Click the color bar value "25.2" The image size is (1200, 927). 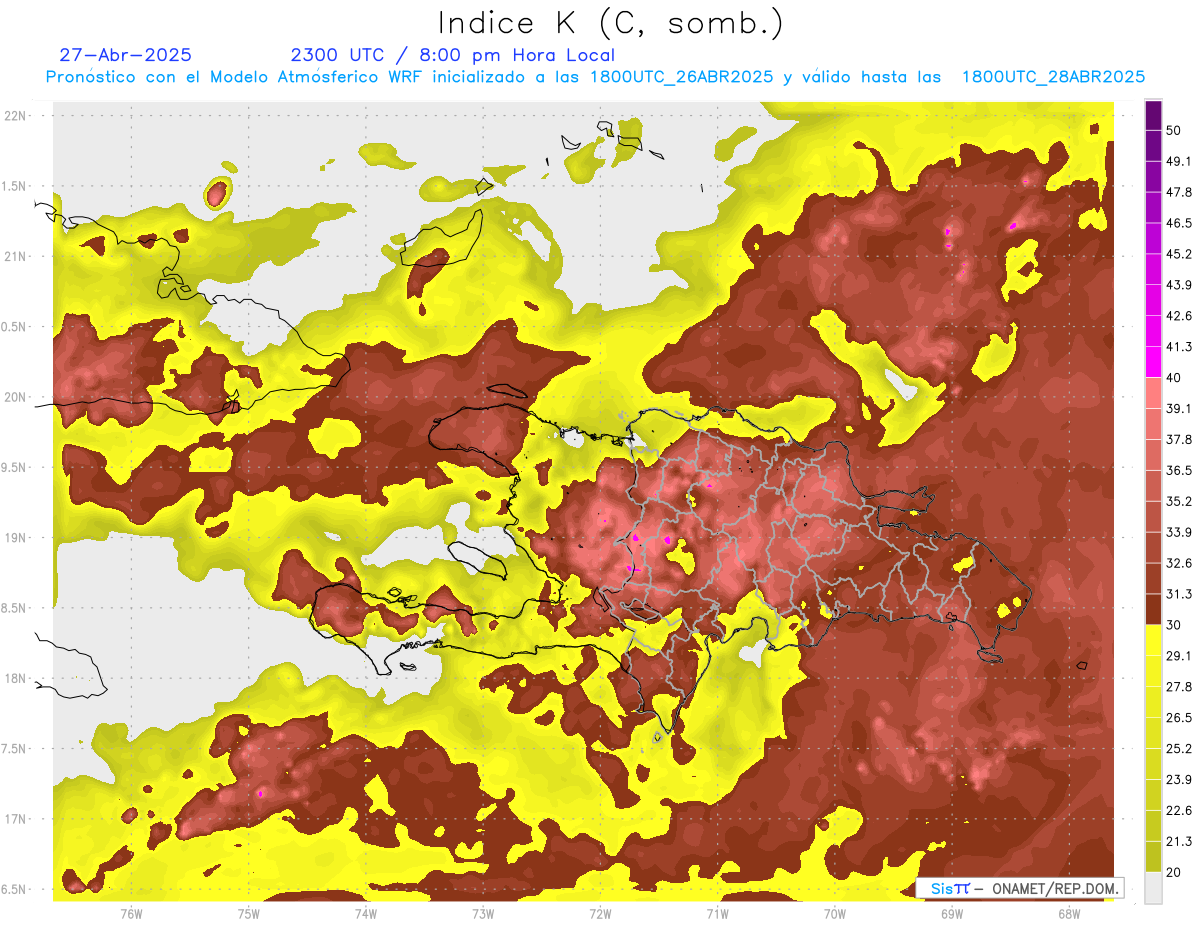(1178, 749)
